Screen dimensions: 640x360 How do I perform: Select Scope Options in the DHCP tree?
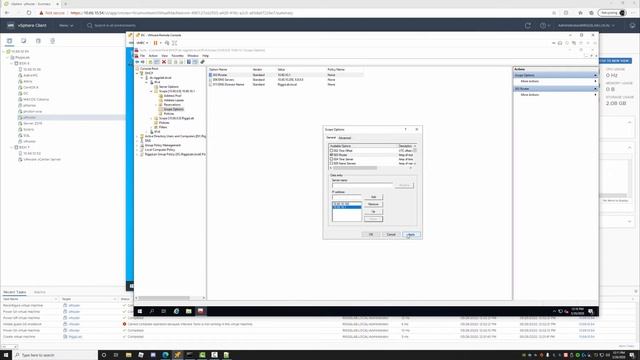click(x=173, y=109)
